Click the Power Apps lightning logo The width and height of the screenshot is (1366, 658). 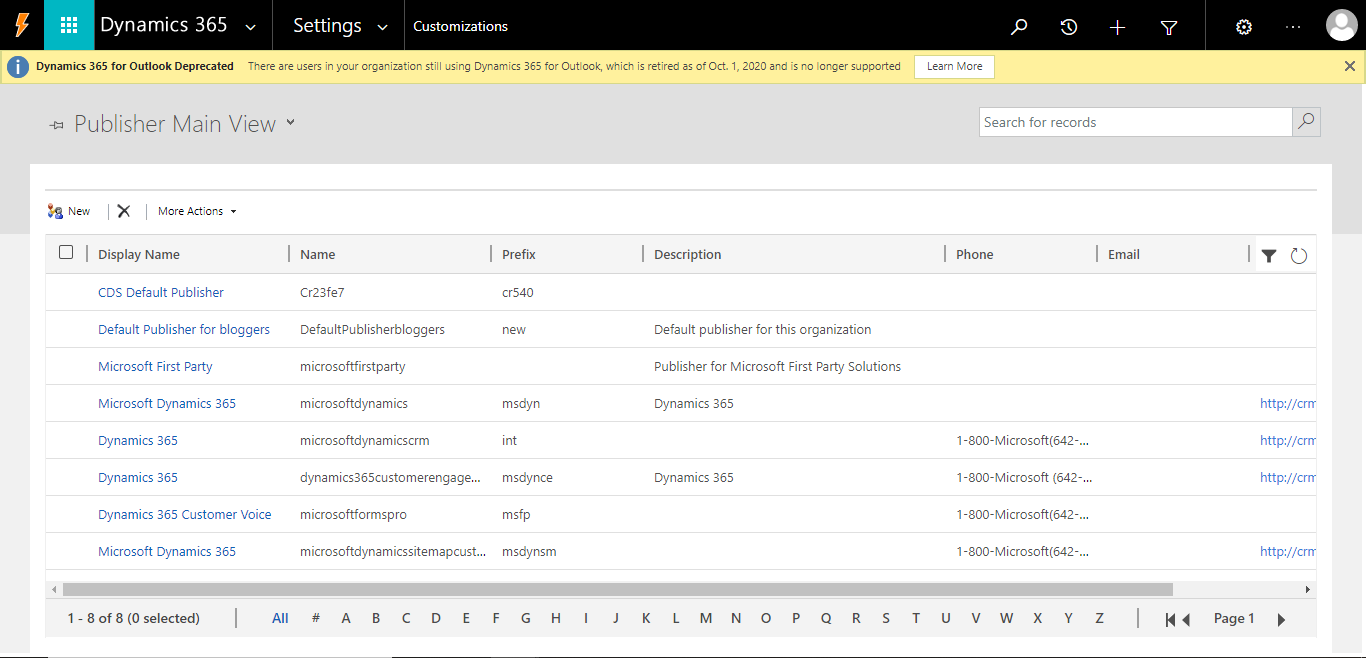click(21, 26)
